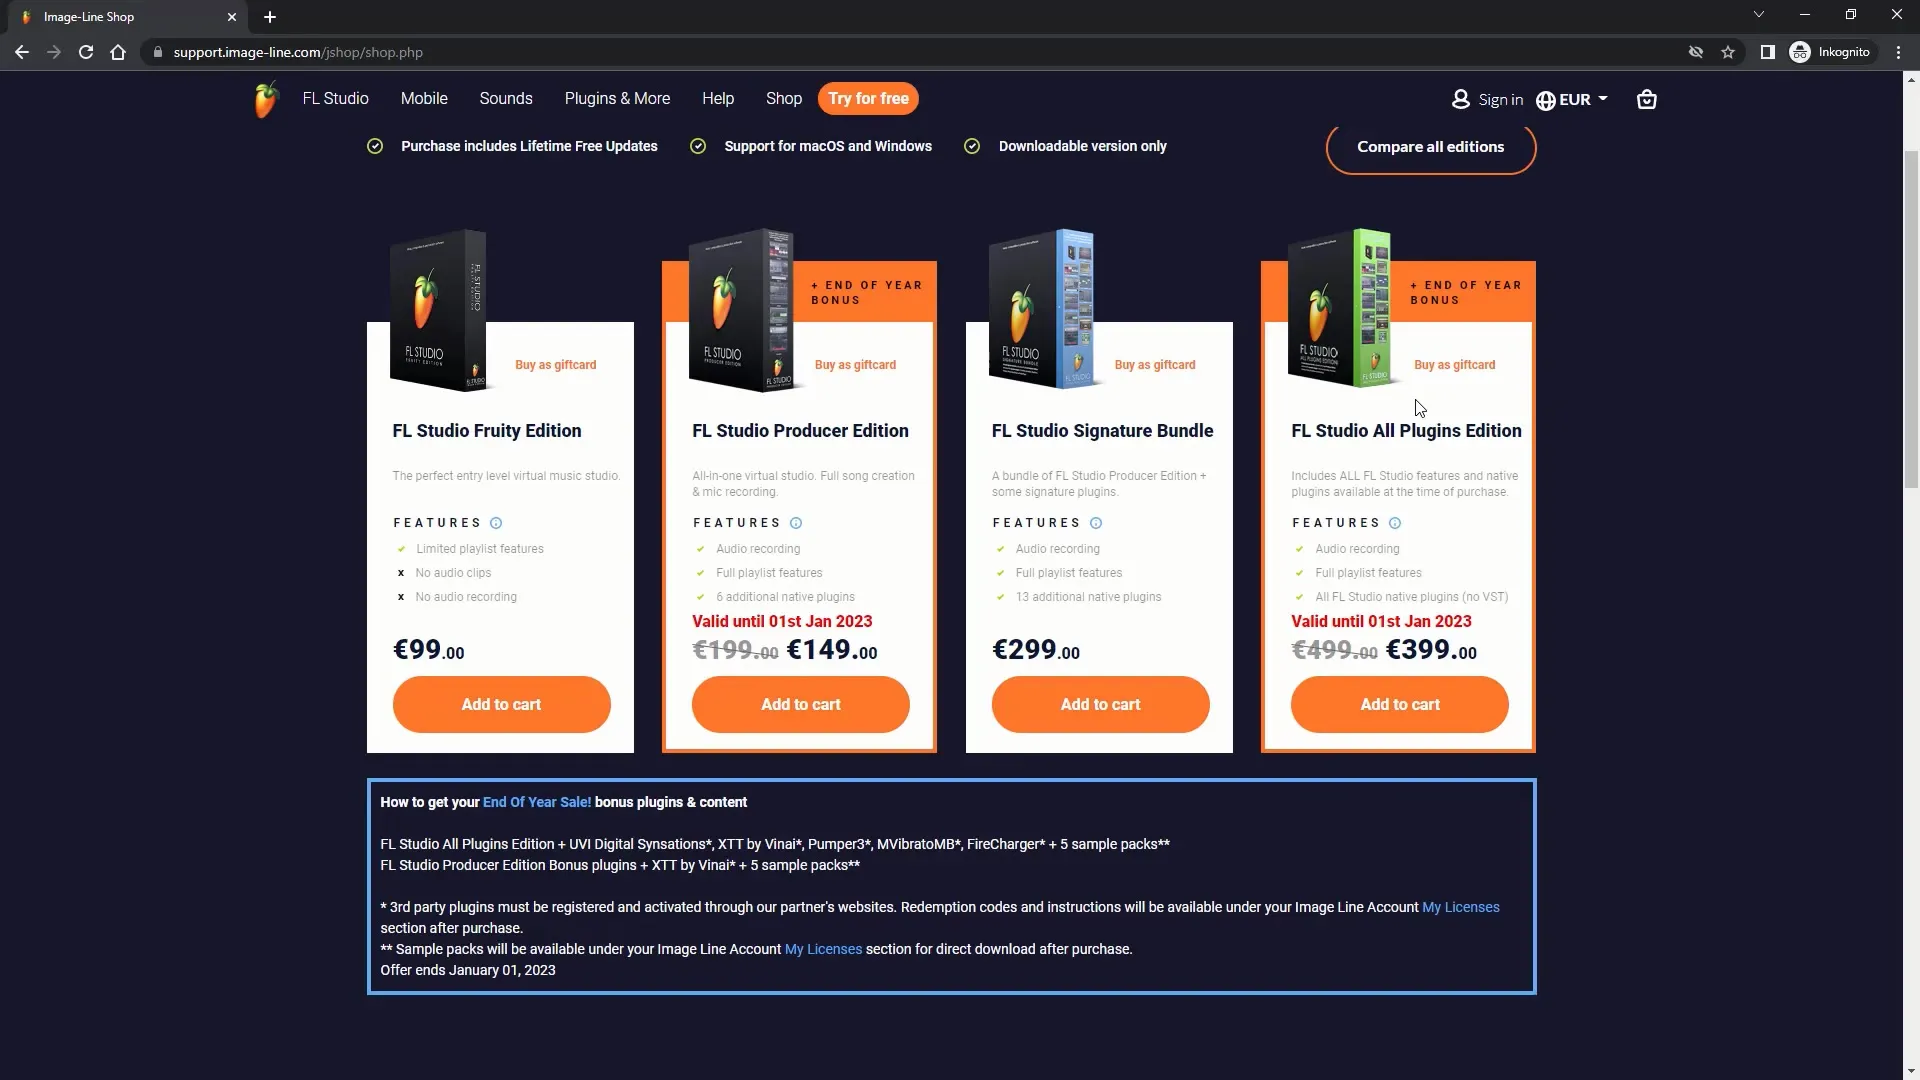1920x1080 pixels.
Task: Click FL Studio Signature Bundle title
Action: [x=1102, y=431]
